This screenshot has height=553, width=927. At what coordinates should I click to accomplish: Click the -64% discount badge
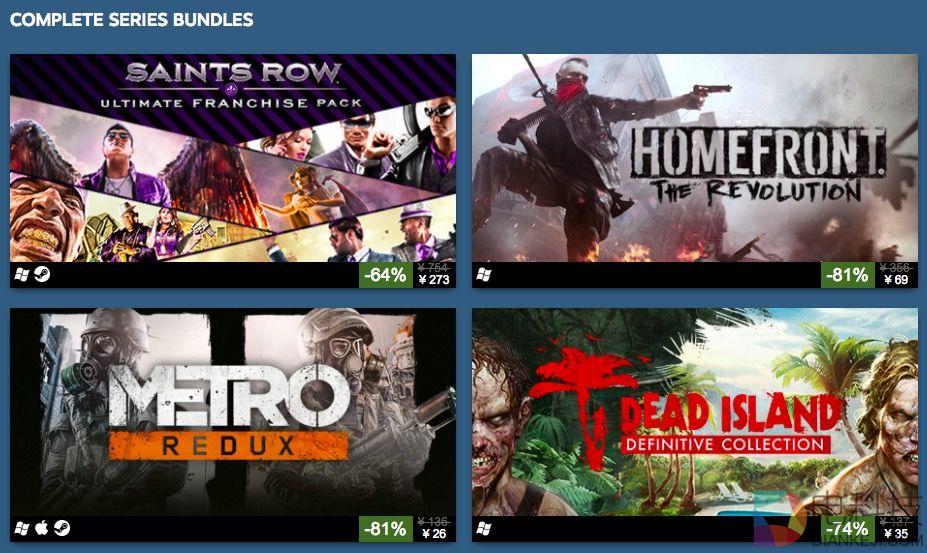point(385,275)
